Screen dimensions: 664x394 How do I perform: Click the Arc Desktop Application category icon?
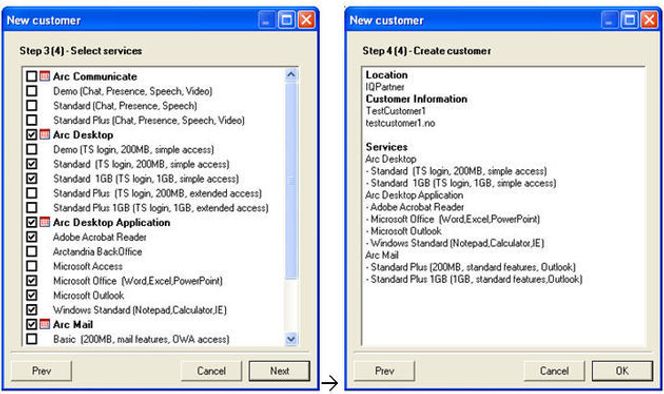pos(44,222)
